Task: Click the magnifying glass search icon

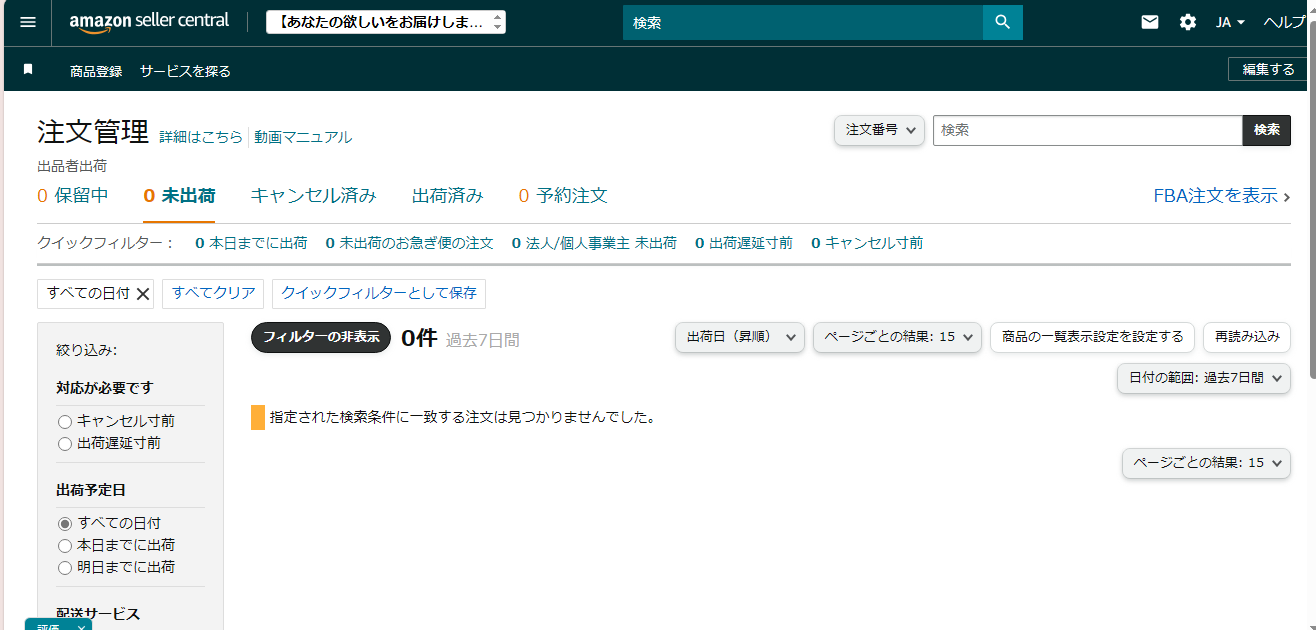Action: coord(1002,22)
